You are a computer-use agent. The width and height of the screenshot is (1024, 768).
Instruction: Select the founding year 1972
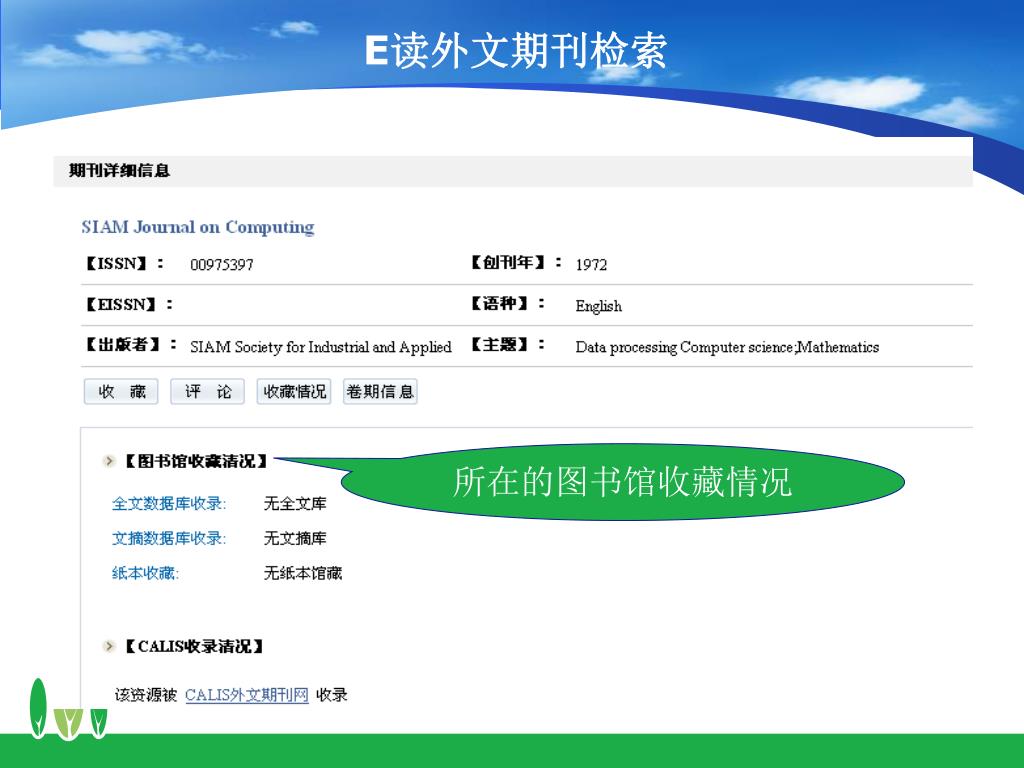coord(591,264)
